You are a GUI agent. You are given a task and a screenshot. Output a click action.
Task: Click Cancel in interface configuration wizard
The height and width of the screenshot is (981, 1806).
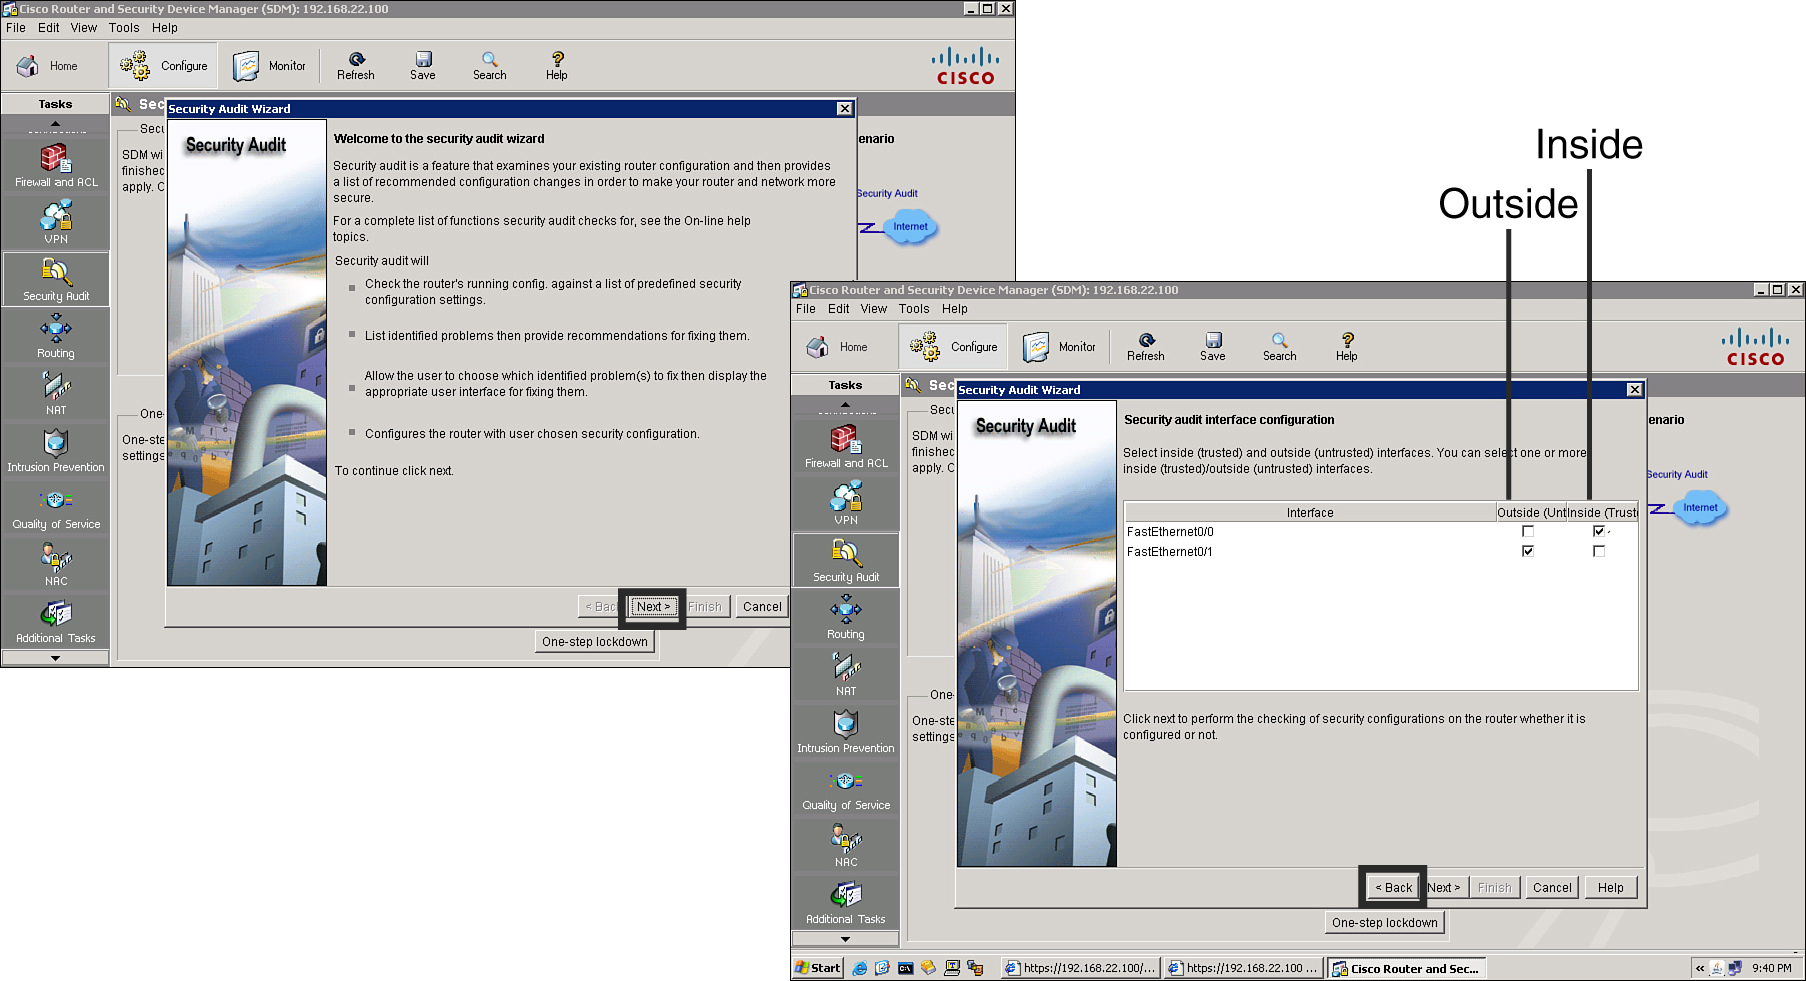pyautogui.click(x=1552, y=888)
